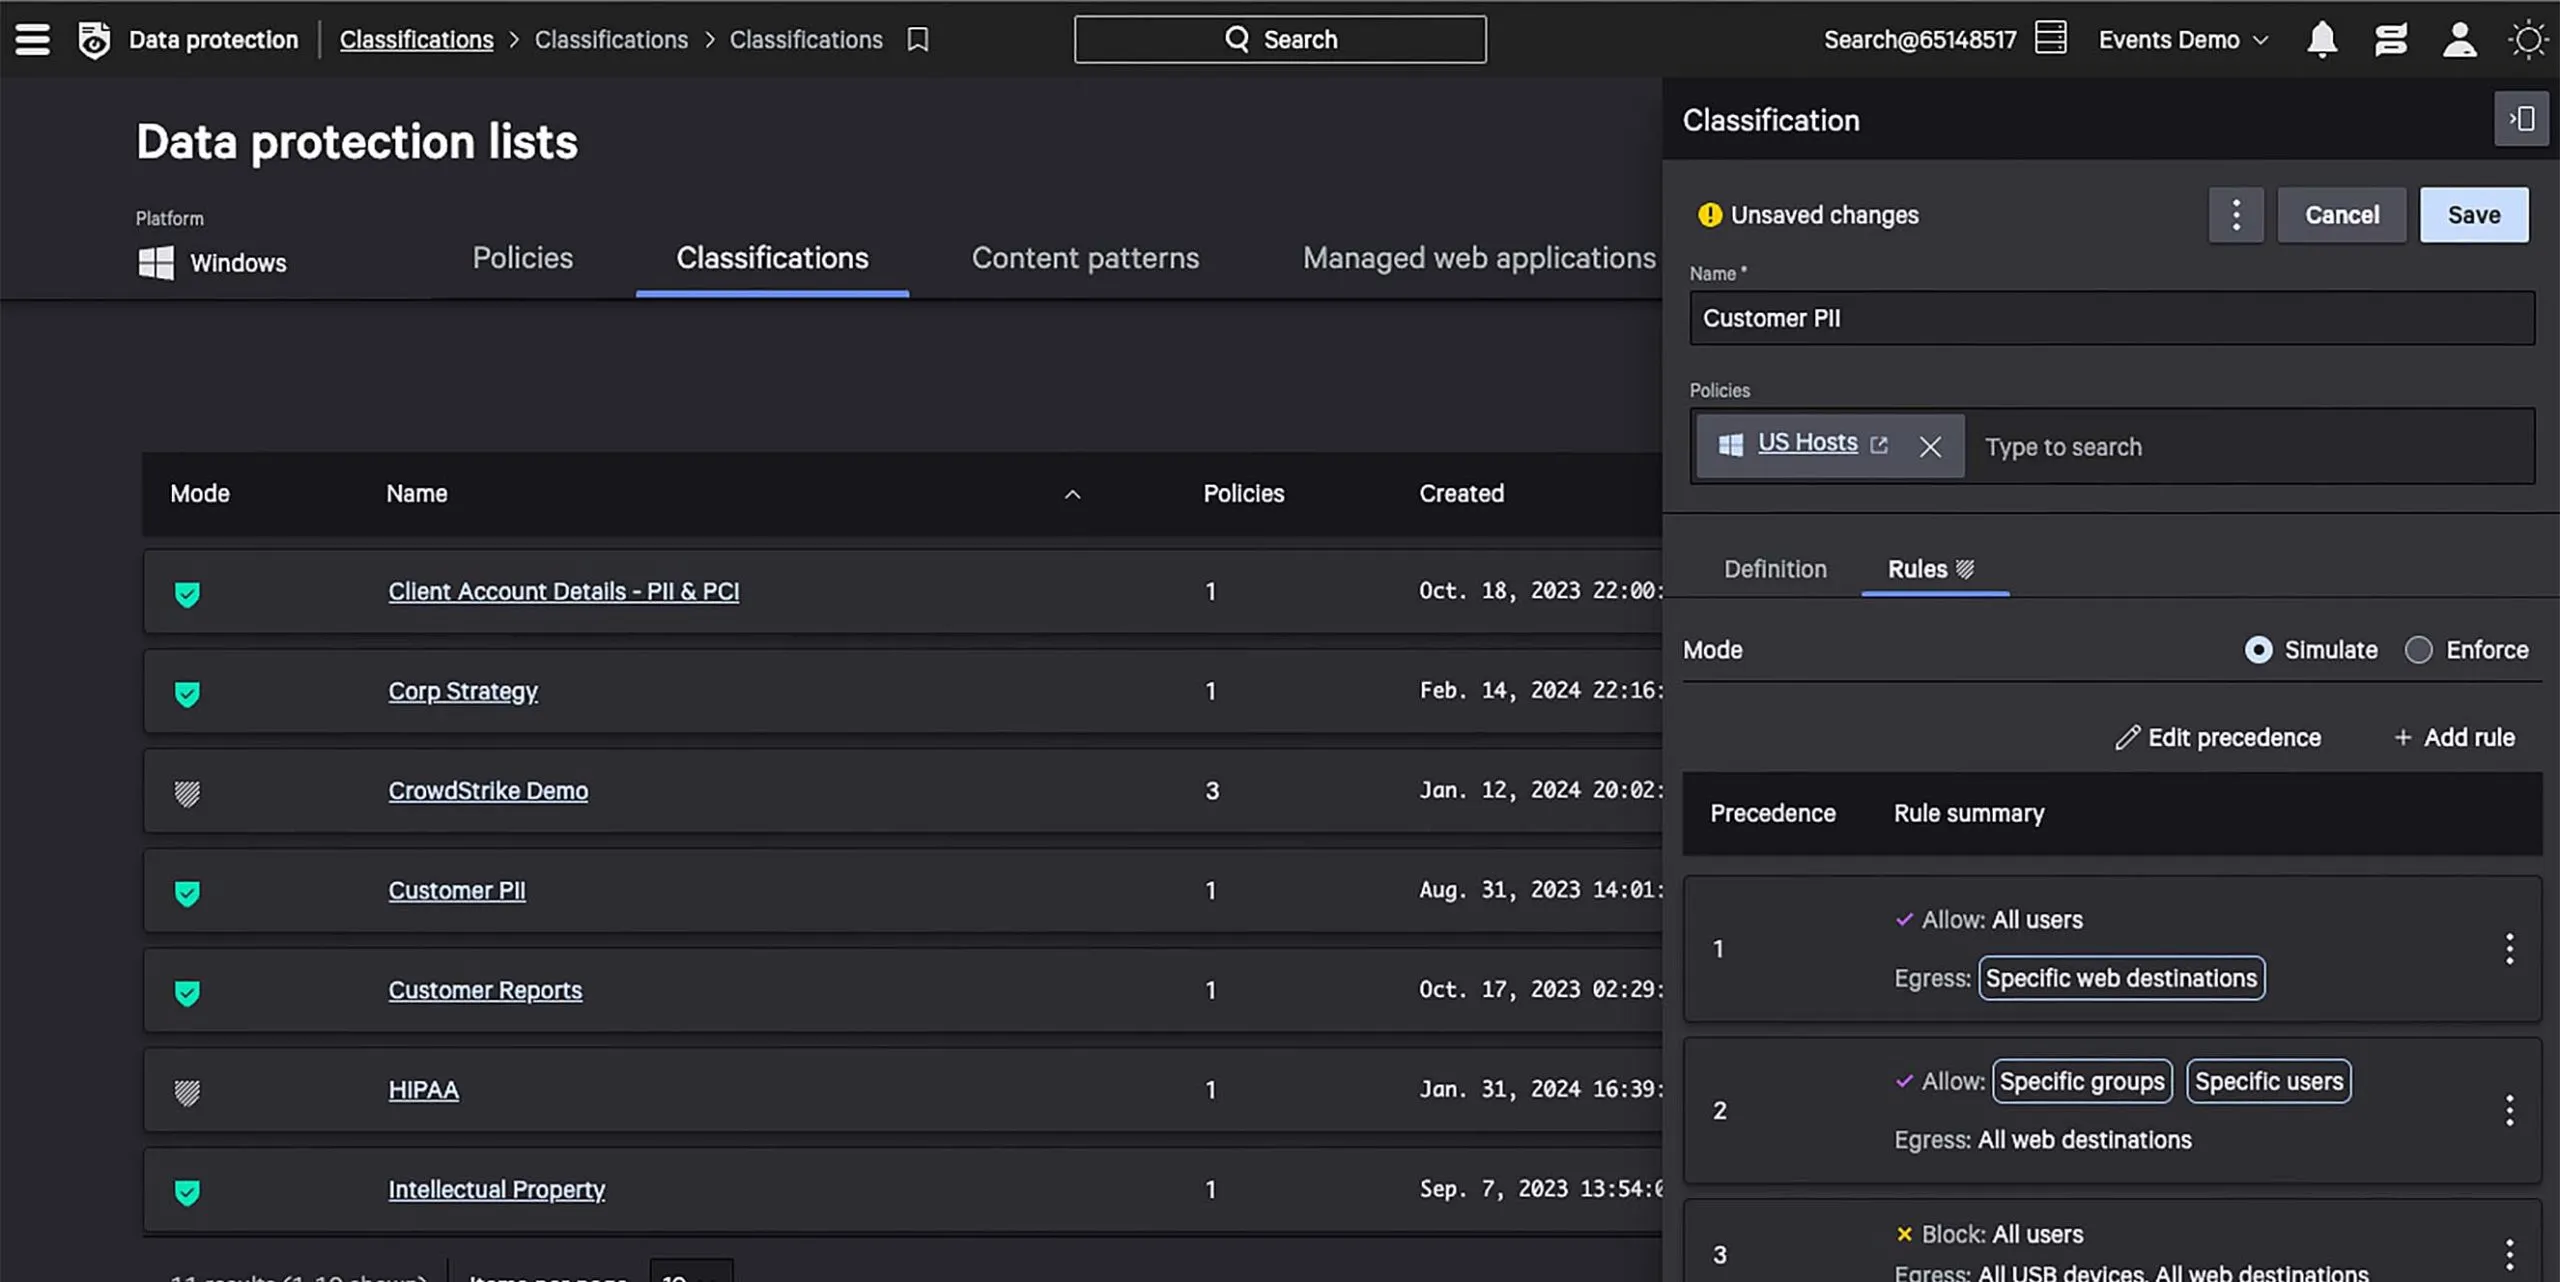Image resolution: width=2560 pixels, height=1282 pixels.
Task: Open the user profile icon
Action: click(2459, 40)
